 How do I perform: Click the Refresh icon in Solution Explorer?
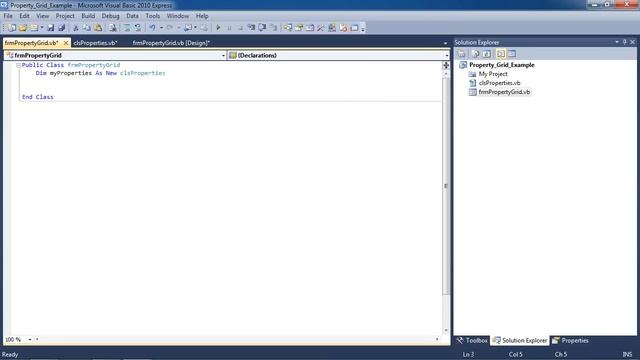pyautogui.click(x=487, y=54)
